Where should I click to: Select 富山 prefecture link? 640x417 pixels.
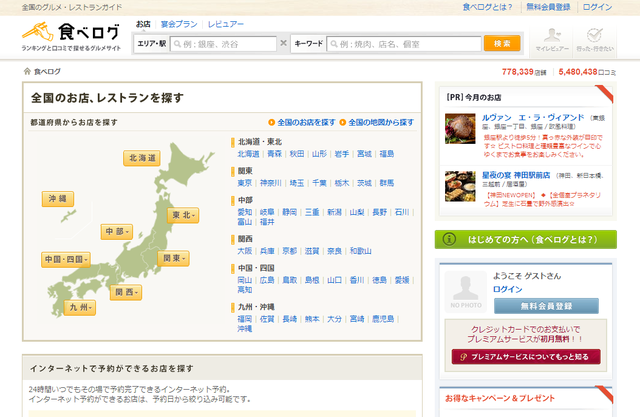coord(245,222)
